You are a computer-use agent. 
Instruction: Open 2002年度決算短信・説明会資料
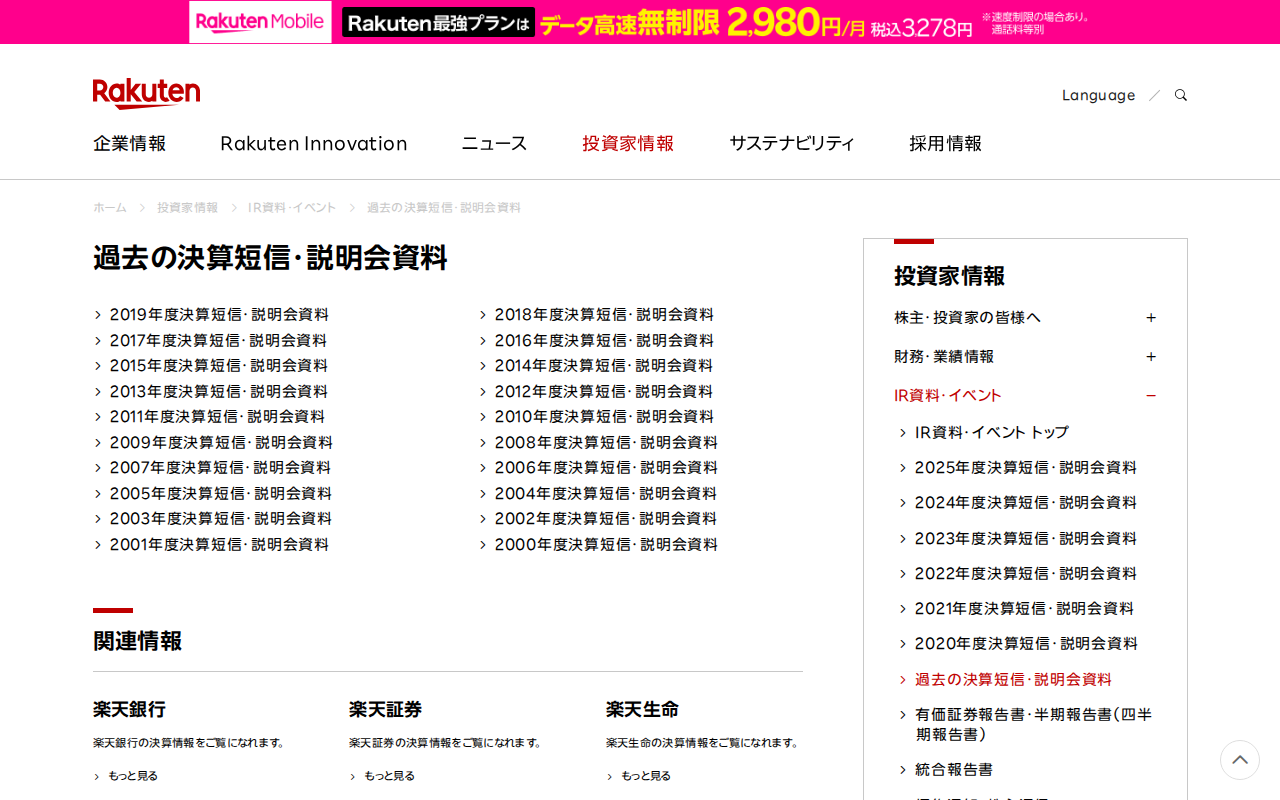point(606,519)
